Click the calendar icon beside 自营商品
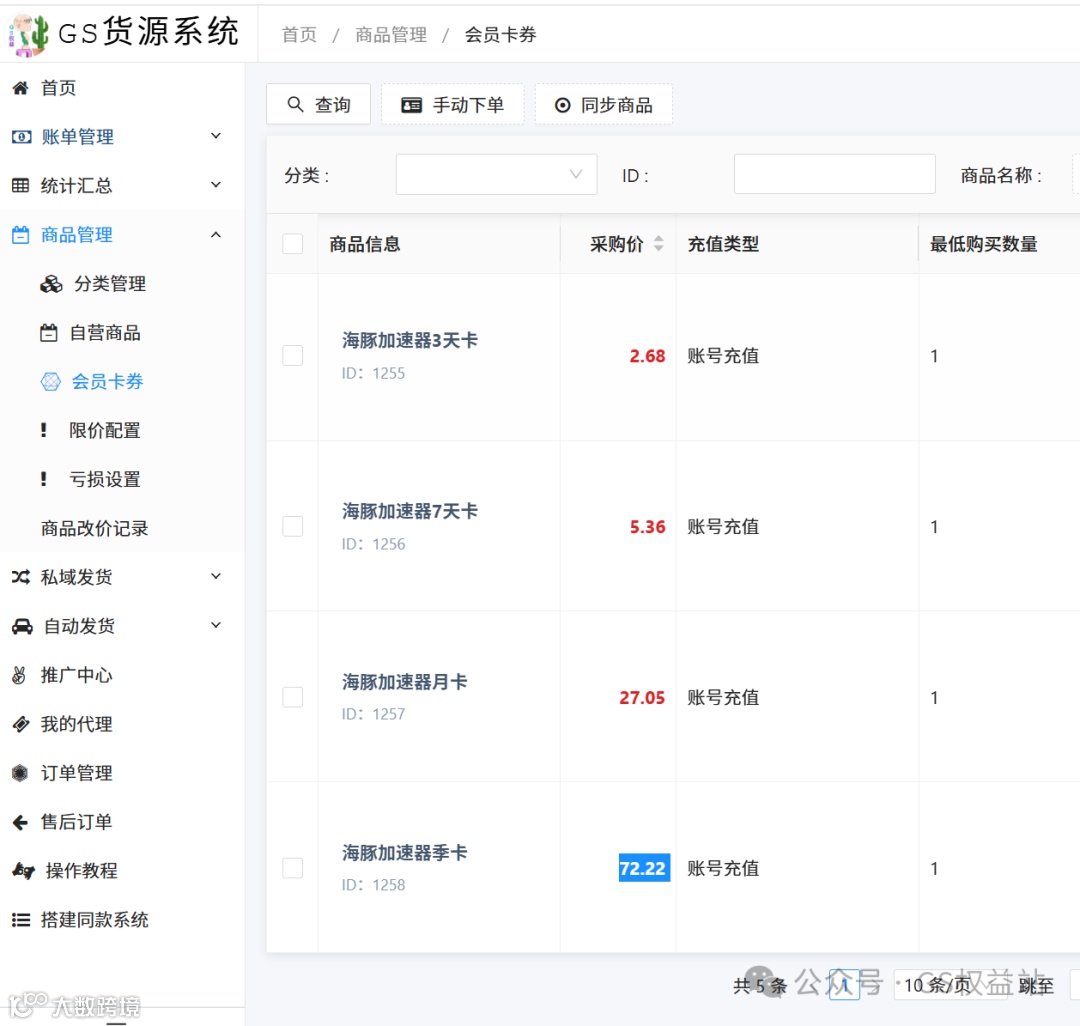The width and height of the screenshot is (1080, 1026). [x=48, y=333]
